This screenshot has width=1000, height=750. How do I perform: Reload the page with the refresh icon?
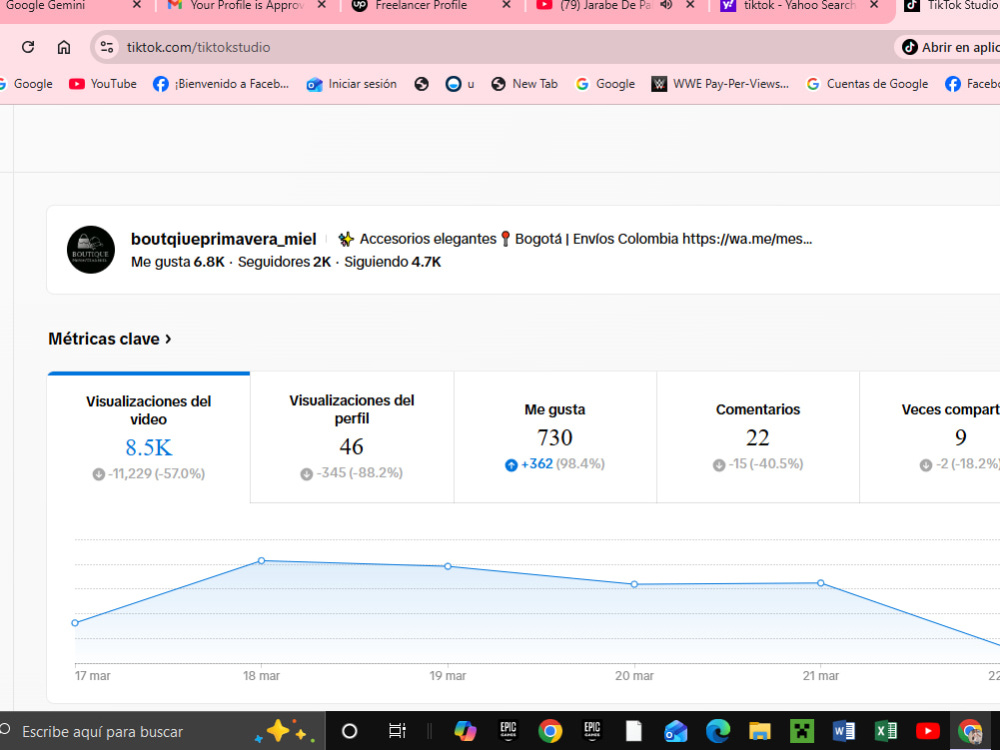tap(28, 47)
